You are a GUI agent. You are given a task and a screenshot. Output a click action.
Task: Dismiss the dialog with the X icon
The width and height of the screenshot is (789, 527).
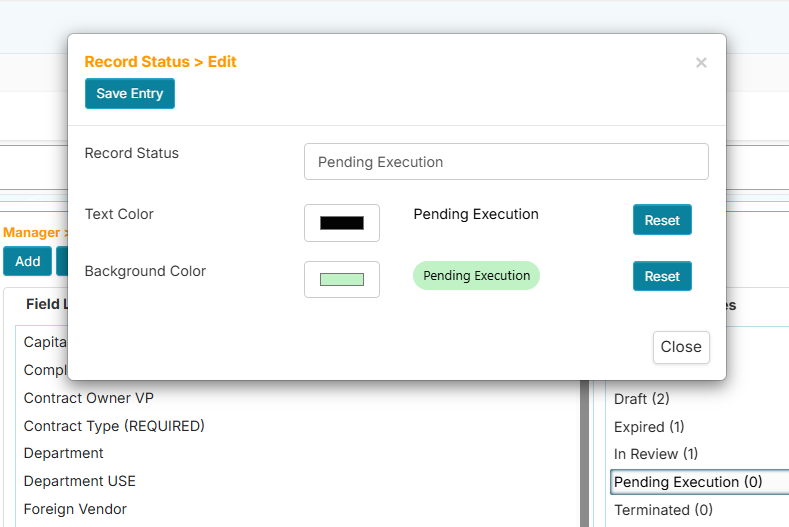pos(701,63)
